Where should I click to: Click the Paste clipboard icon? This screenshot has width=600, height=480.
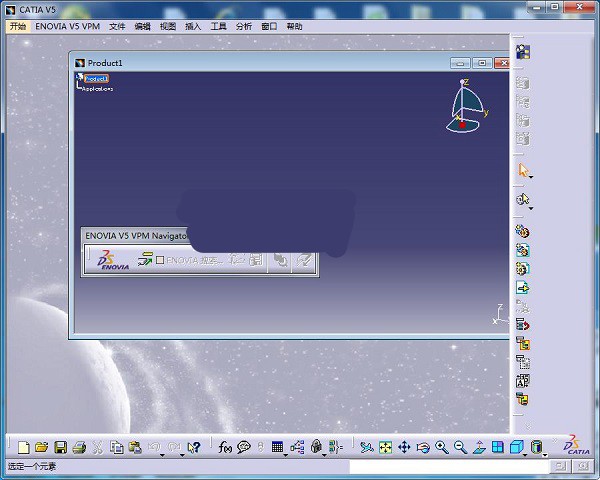(135, 447)
